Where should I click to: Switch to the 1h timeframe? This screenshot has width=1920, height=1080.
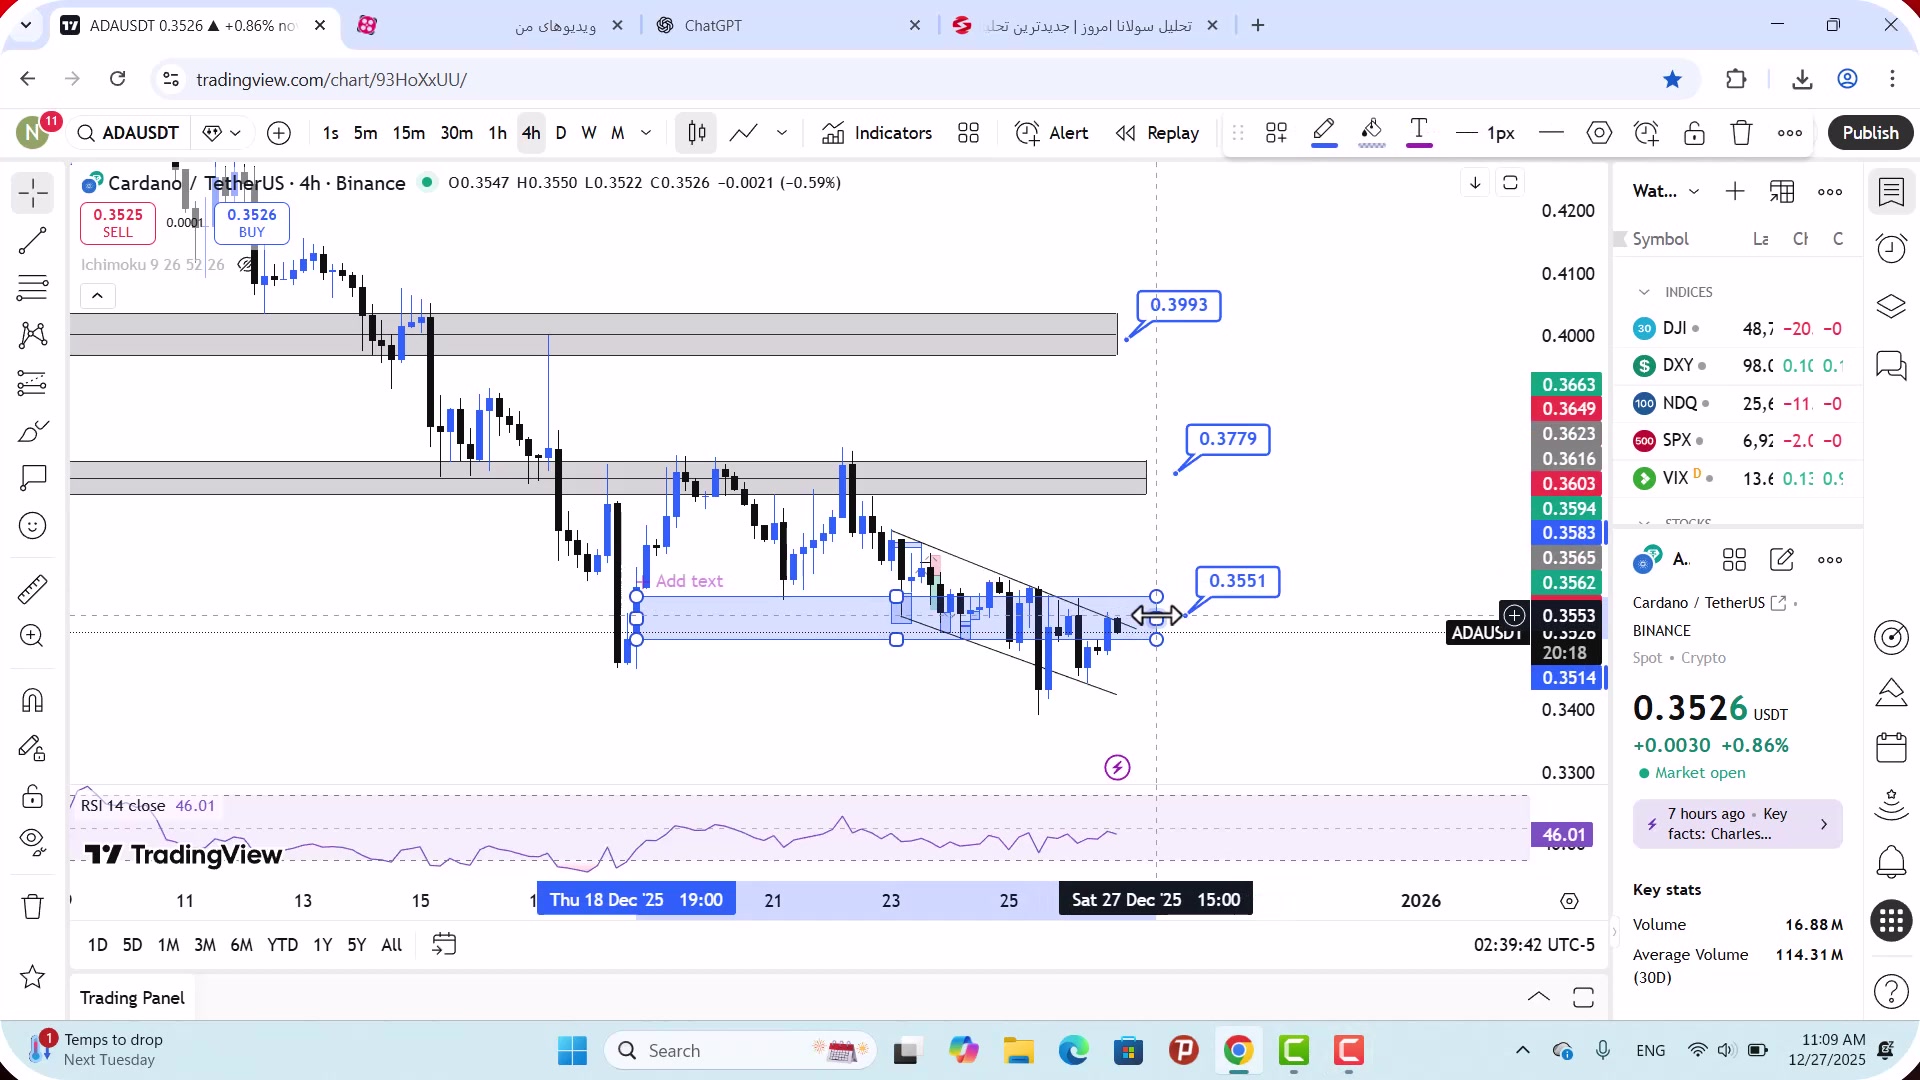[497, 133]
